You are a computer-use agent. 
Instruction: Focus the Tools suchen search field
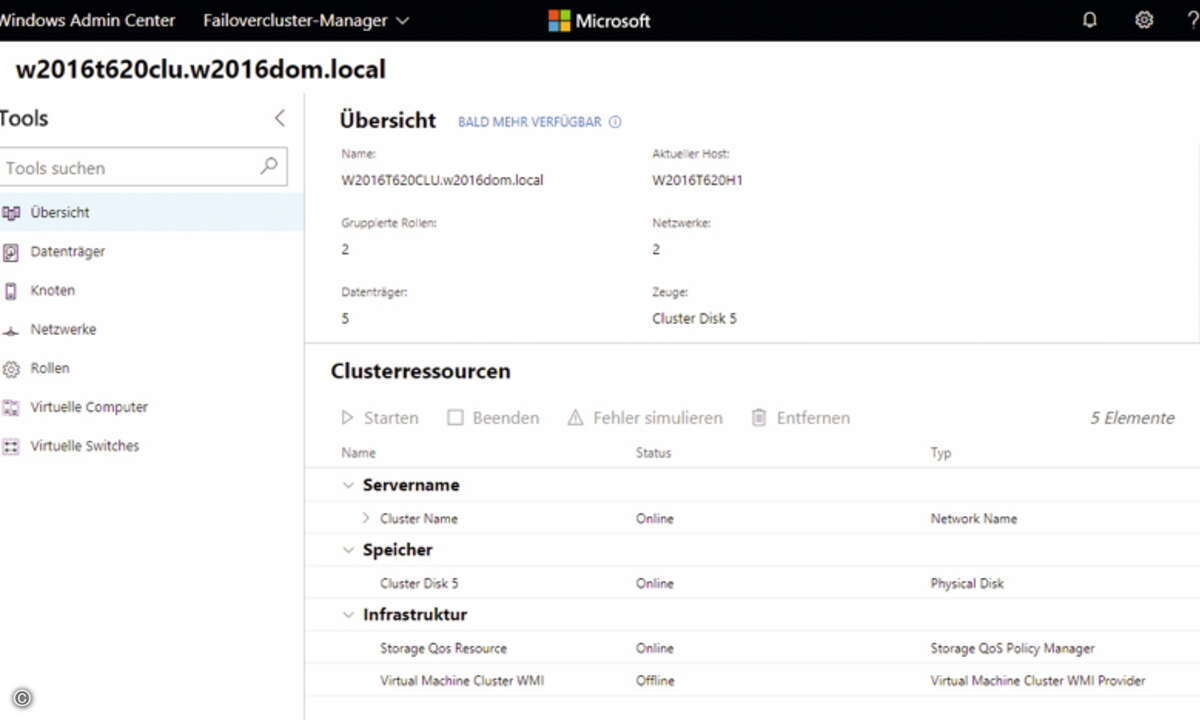(143, 167)
